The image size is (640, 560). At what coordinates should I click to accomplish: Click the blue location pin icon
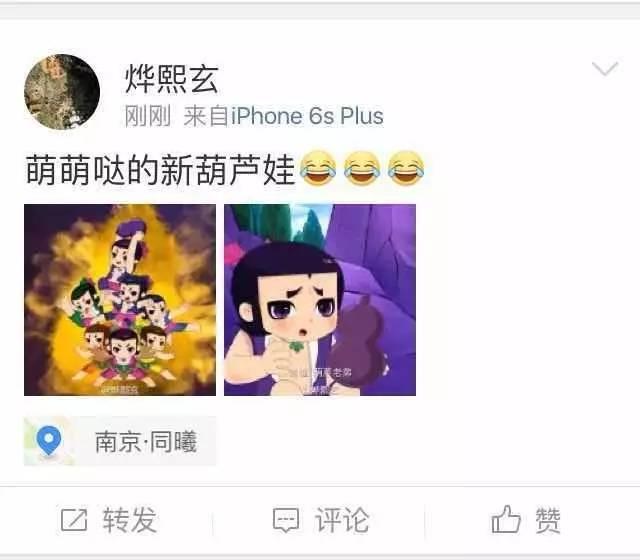coord(49,440)
